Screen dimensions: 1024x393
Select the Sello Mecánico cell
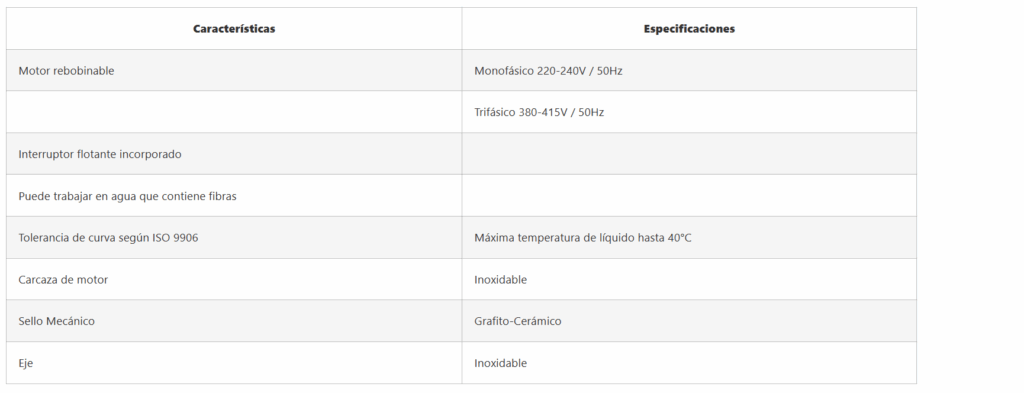tap(234, 321)
